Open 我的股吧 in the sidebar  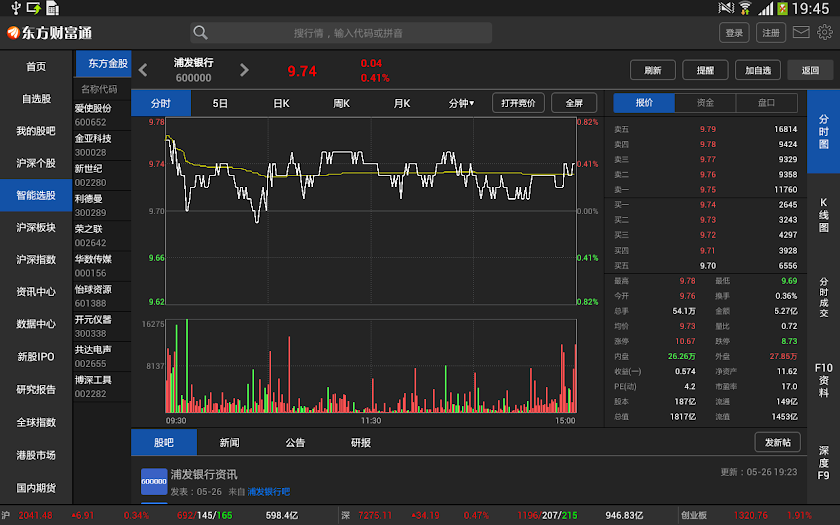point(36,131)
